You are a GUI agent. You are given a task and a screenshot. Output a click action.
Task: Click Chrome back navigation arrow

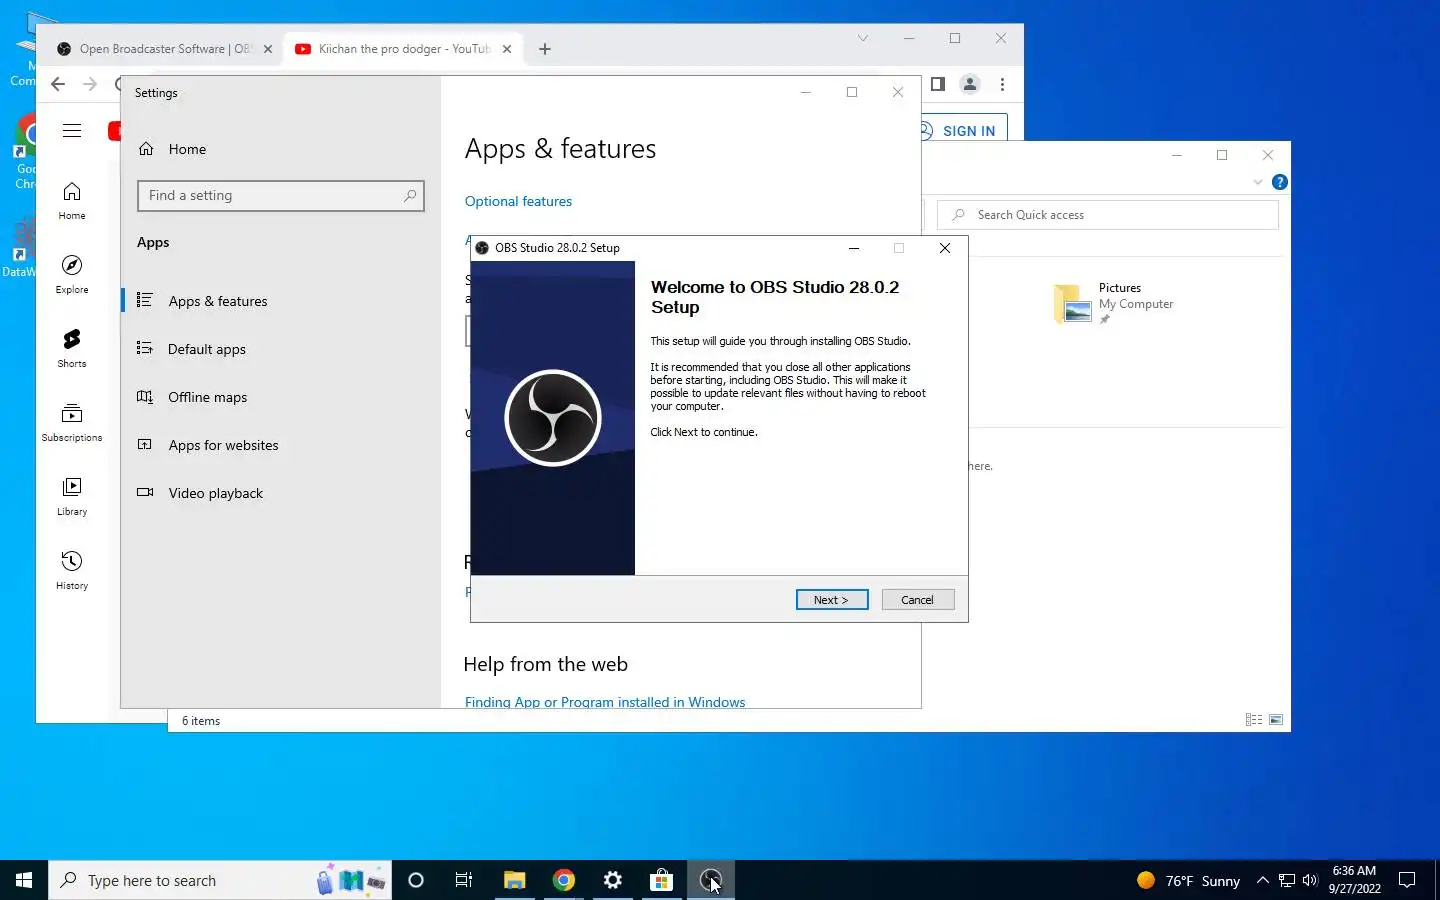tap(58, 84)
